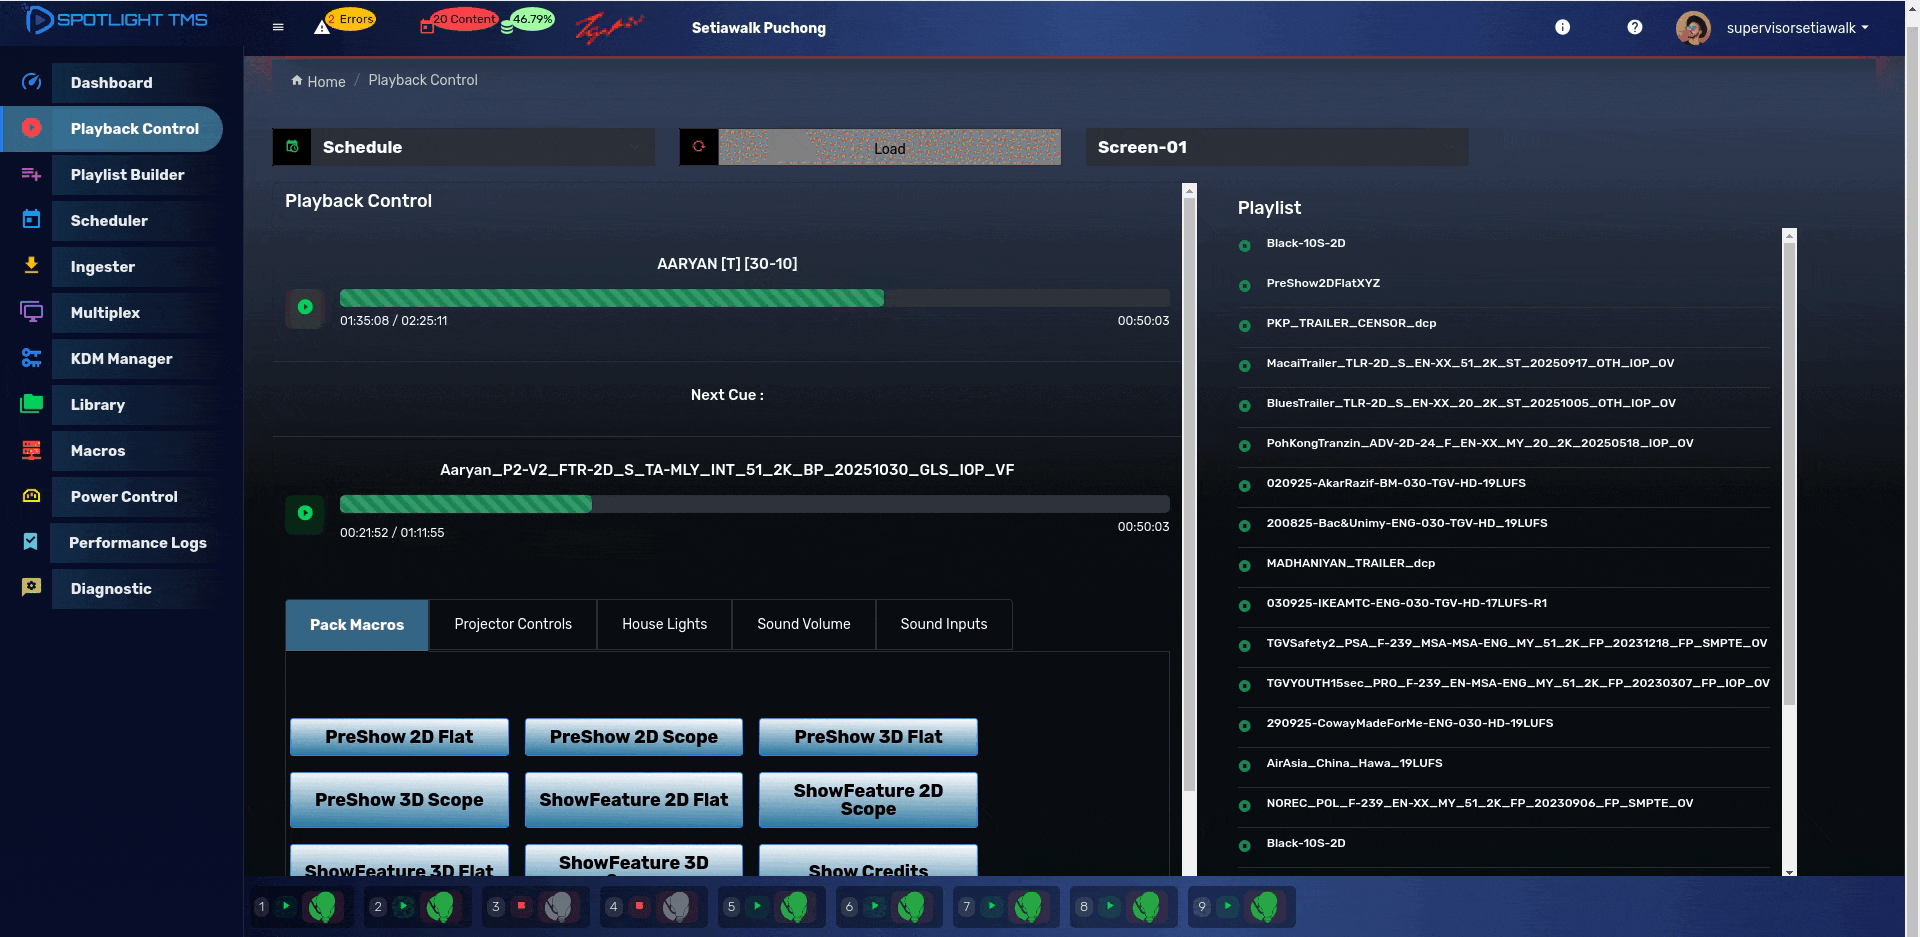This screenshot has height=937, width=1920.
Task: Click the Ingester download icon
Action: (x=31, y=266)
